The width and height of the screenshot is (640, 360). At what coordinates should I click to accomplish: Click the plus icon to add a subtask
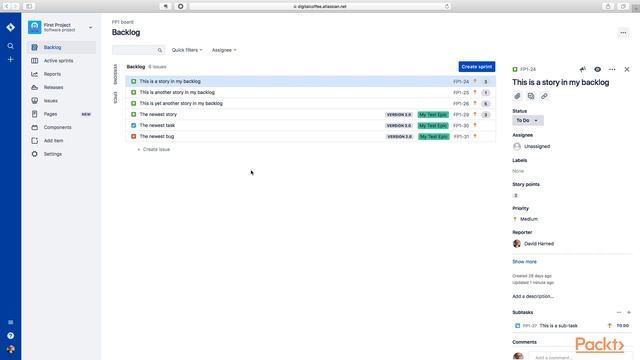(x=629, y=312)
